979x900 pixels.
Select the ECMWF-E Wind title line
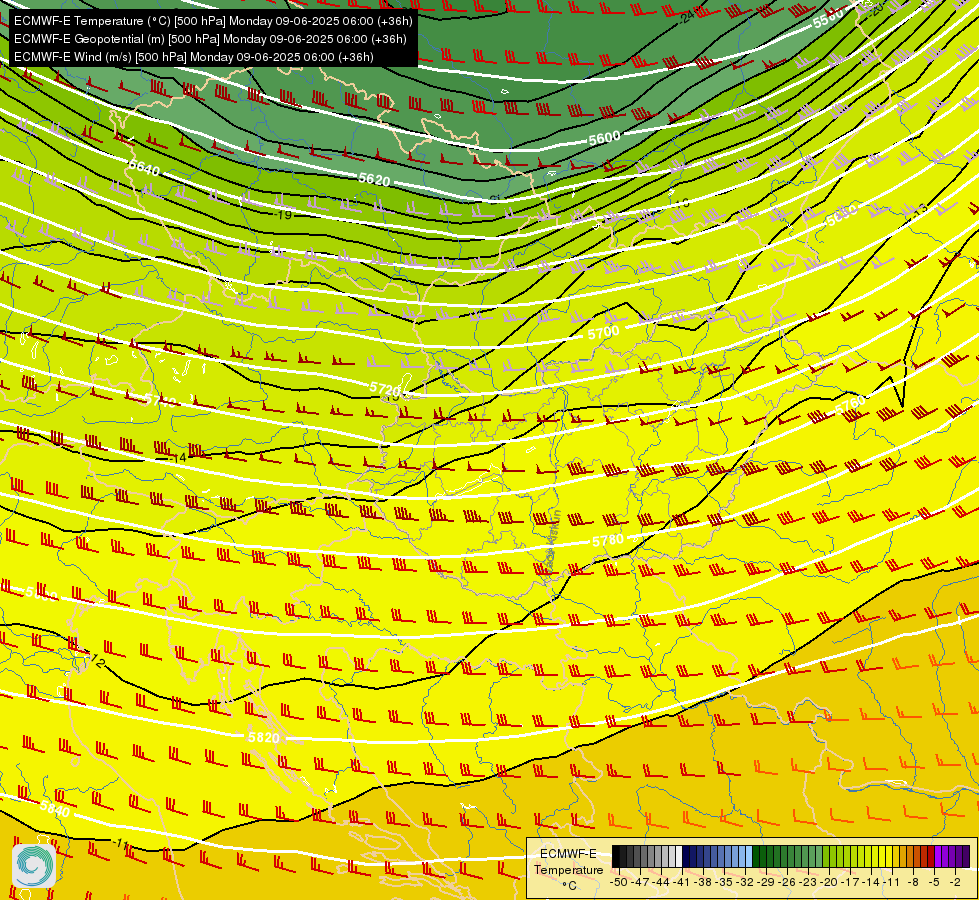(194, 57)
